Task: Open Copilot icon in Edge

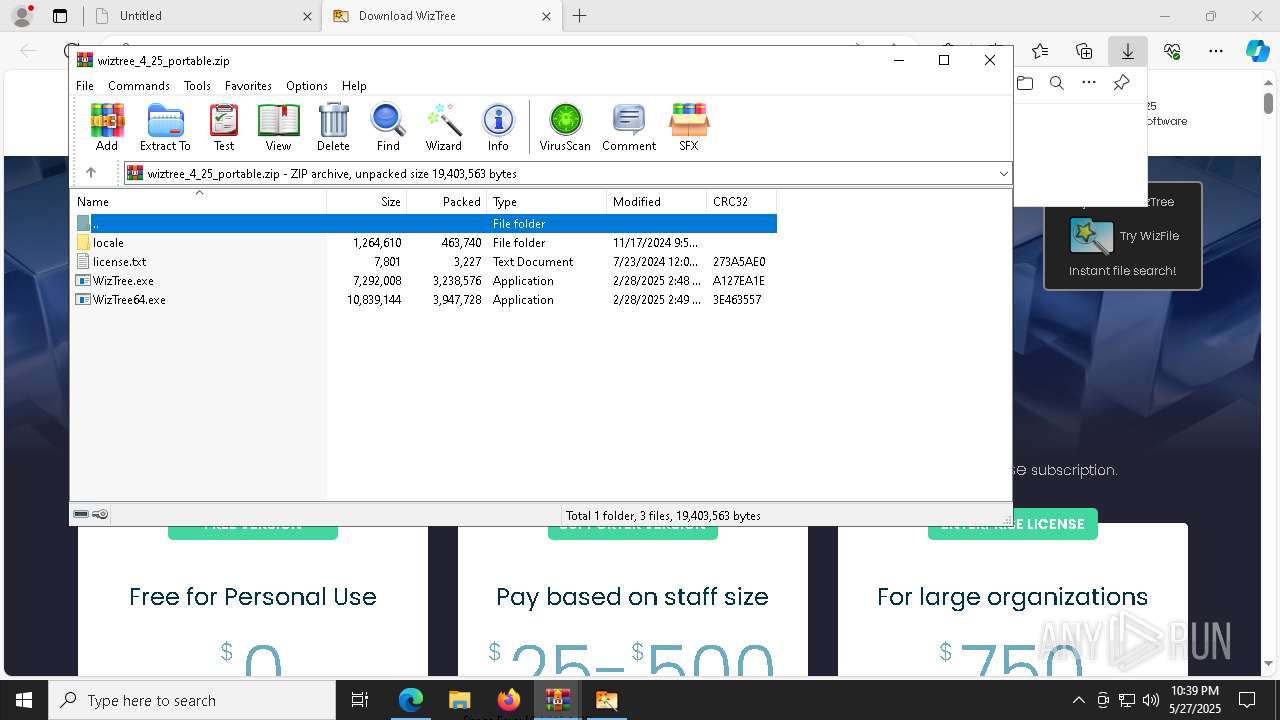Action: coord(1257,51)
